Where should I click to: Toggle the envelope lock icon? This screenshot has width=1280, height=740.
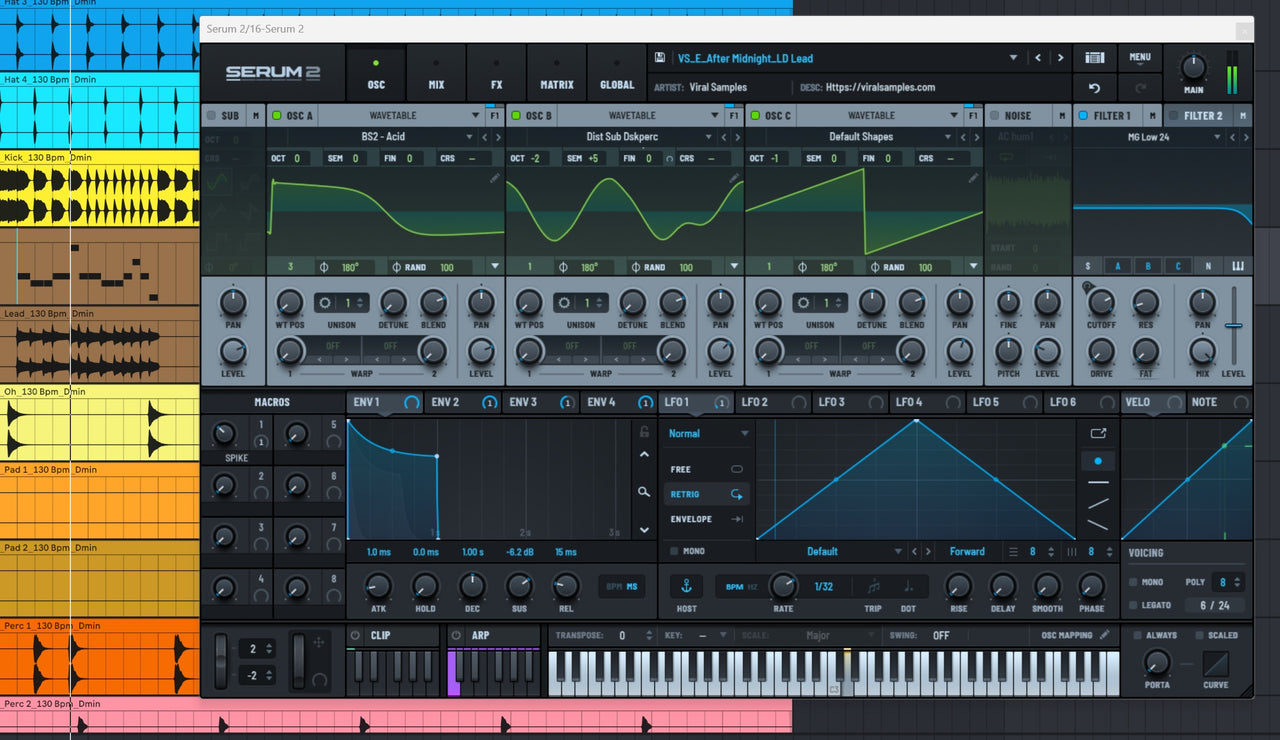tap(645, 431)
